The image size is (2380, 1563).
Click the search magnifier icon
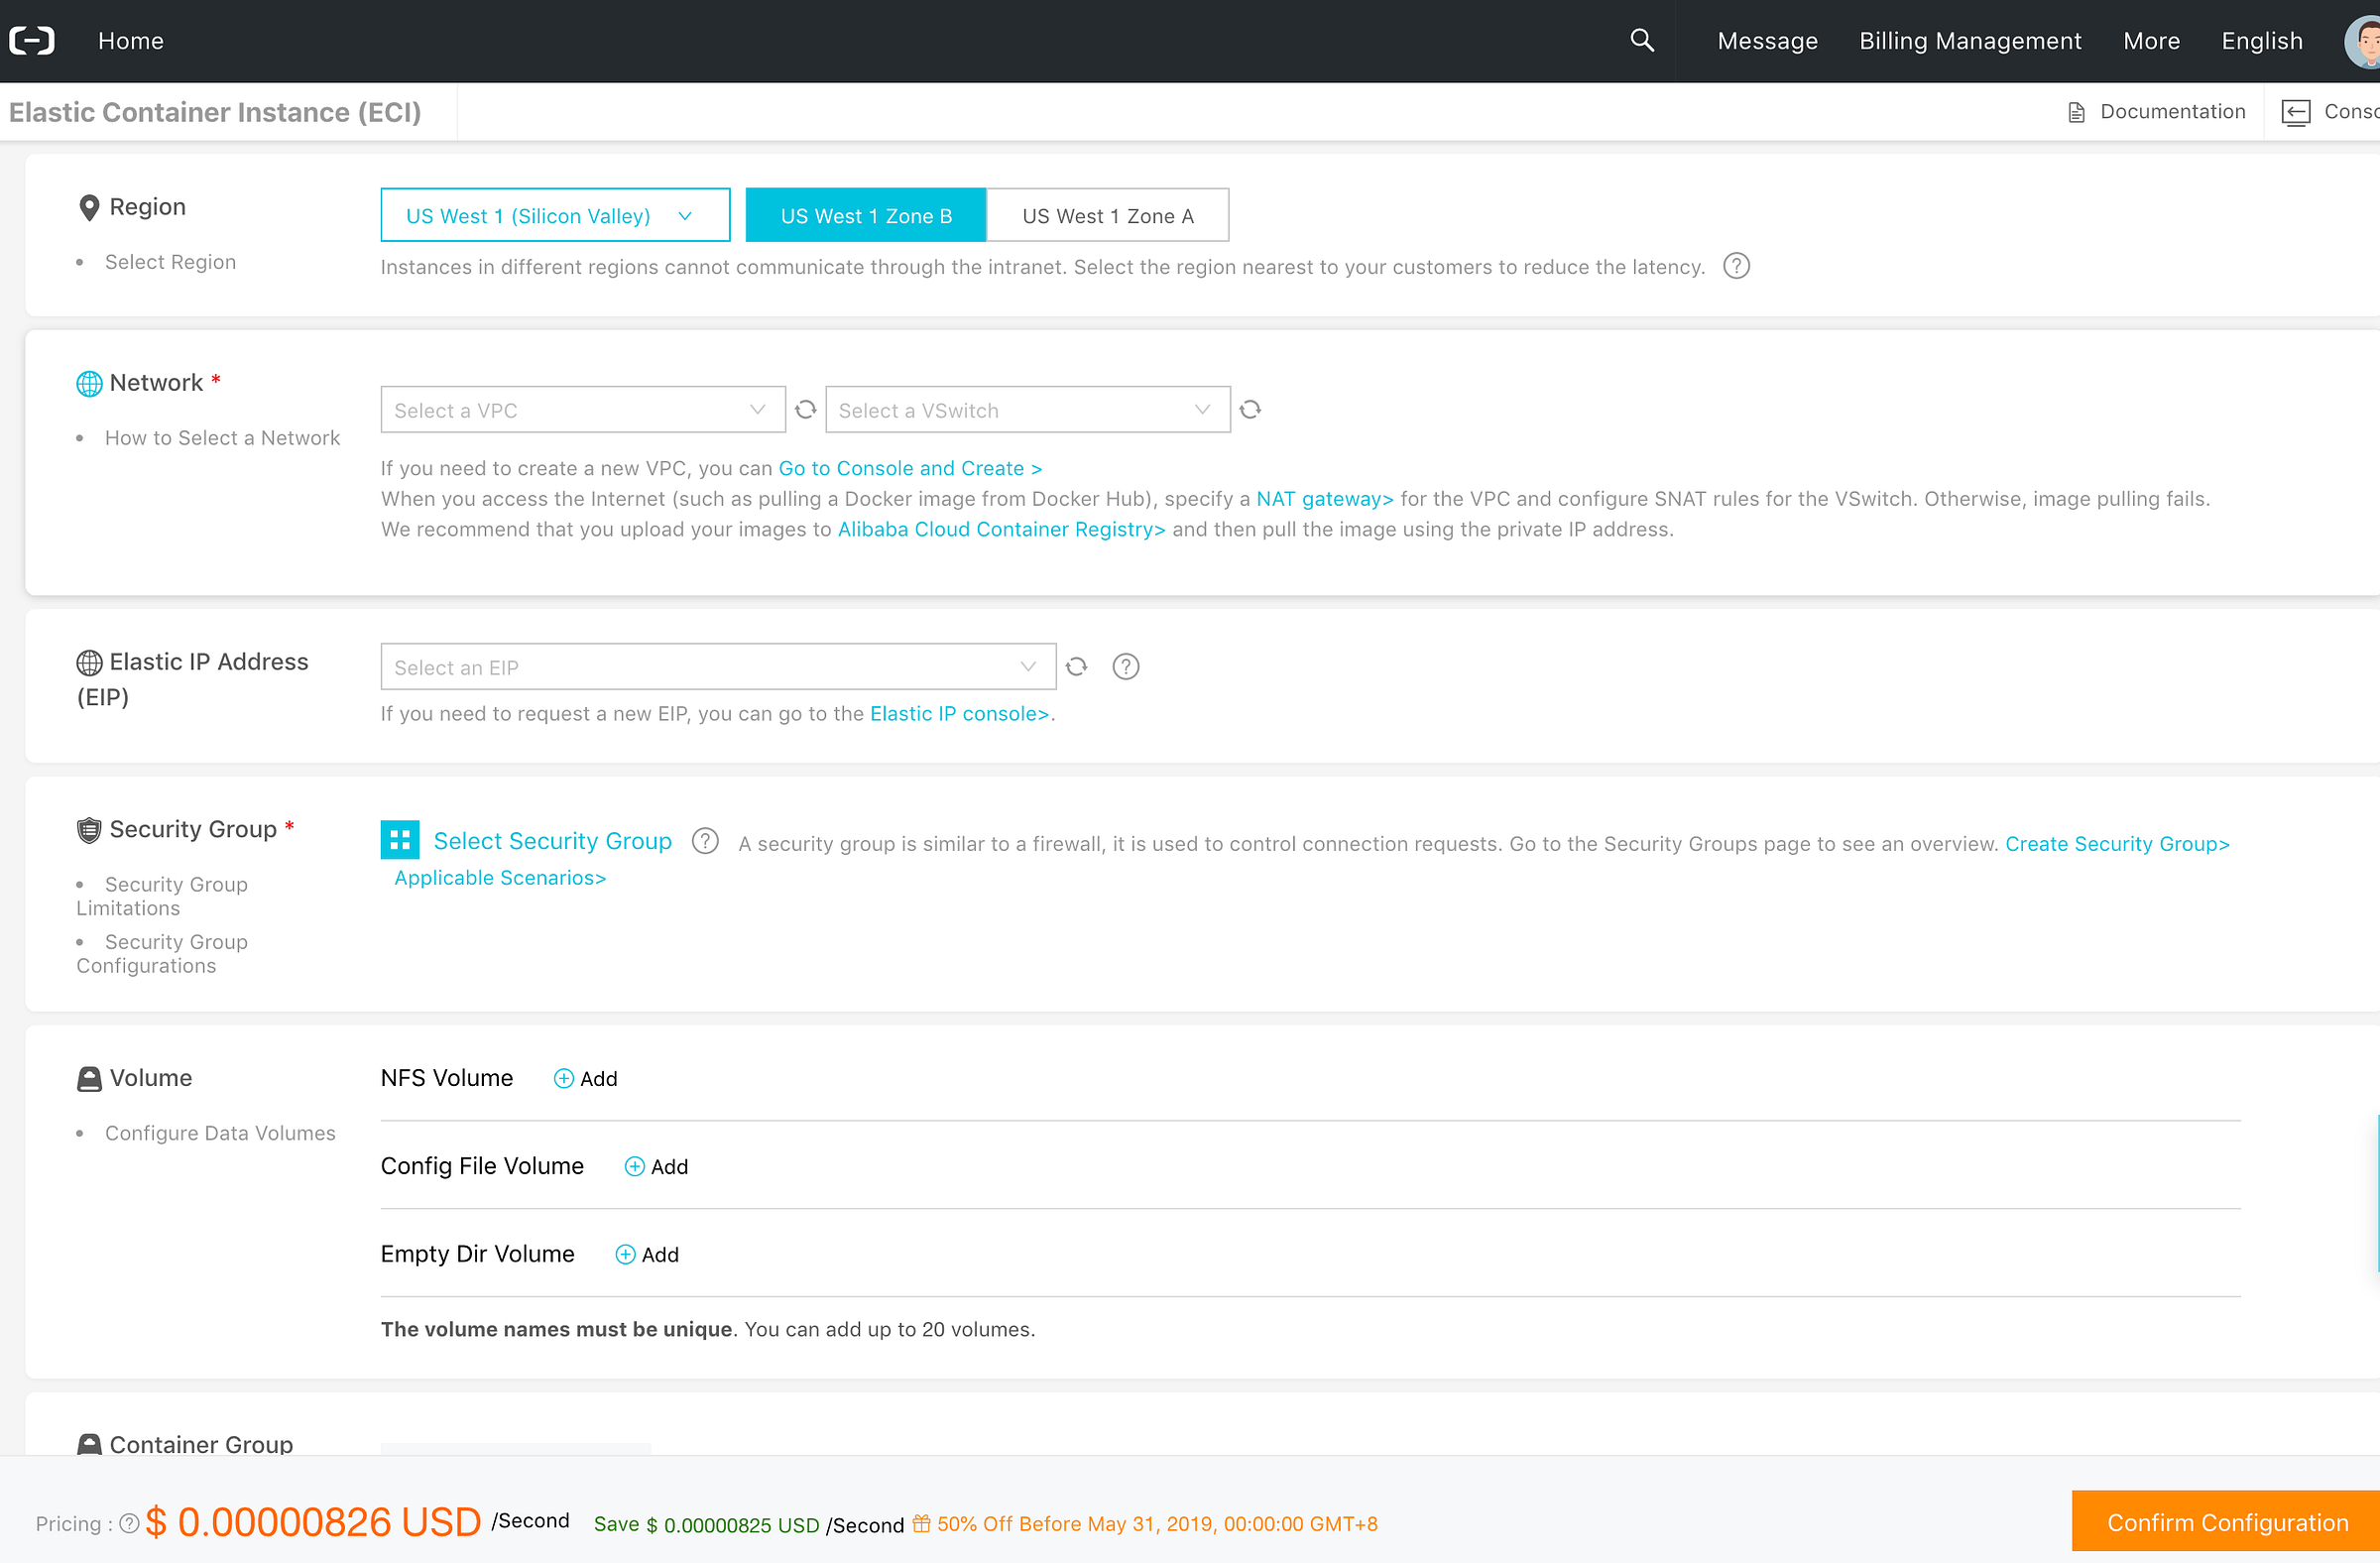click(x=1641, y=40)
